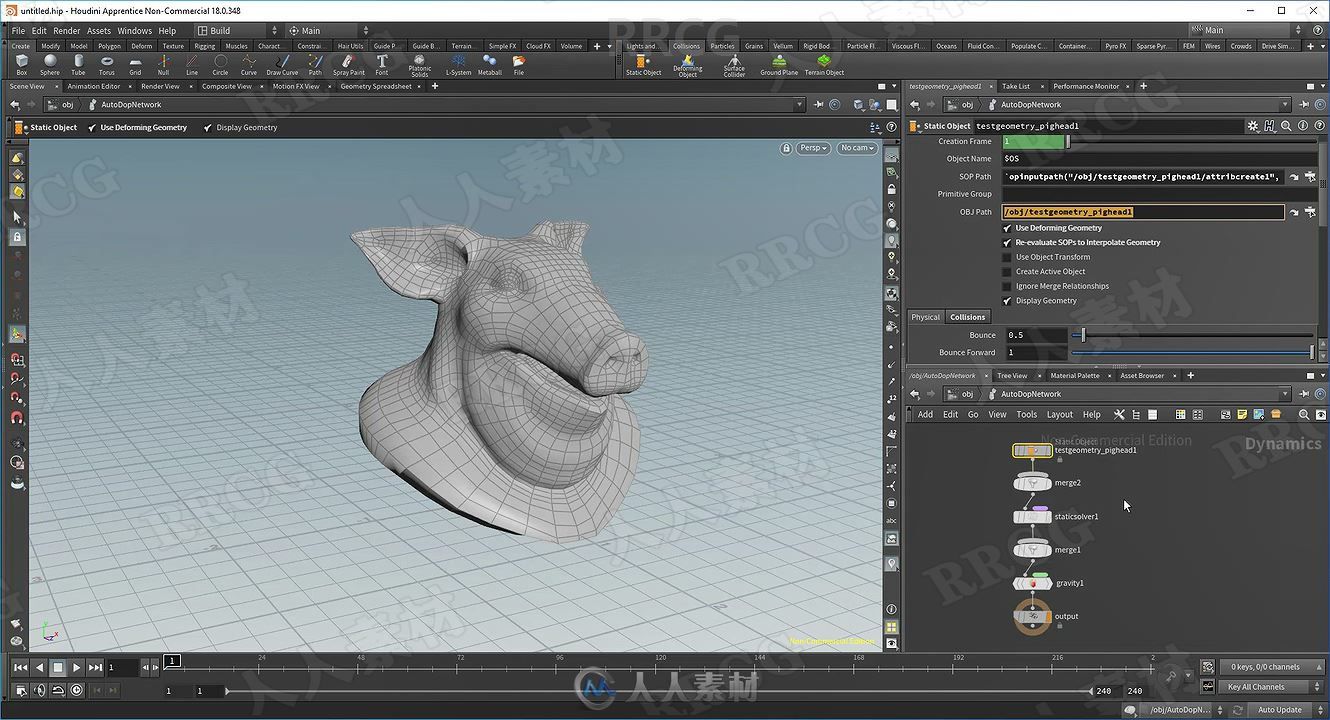
Task: Open the Build desktop dropdown
Action: coord(237,30)
